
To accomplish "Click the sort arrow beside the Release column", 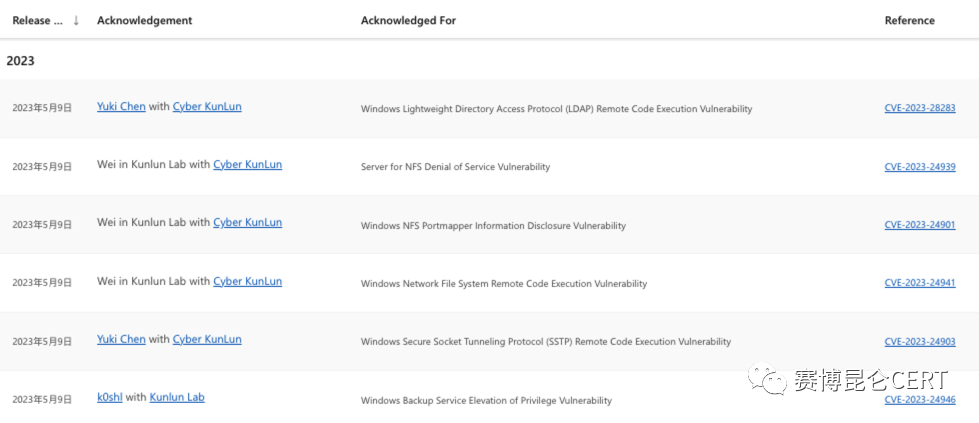I will tap(76, 20).
